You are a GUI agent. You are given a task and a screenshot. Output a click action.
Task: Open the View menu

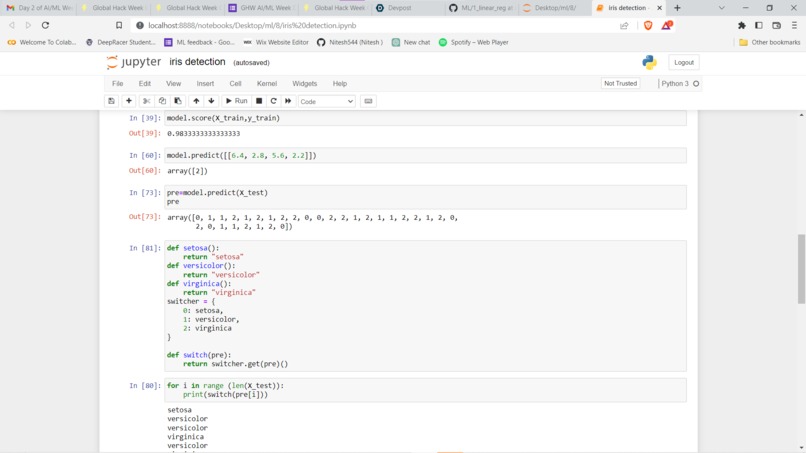click(173, 83)
